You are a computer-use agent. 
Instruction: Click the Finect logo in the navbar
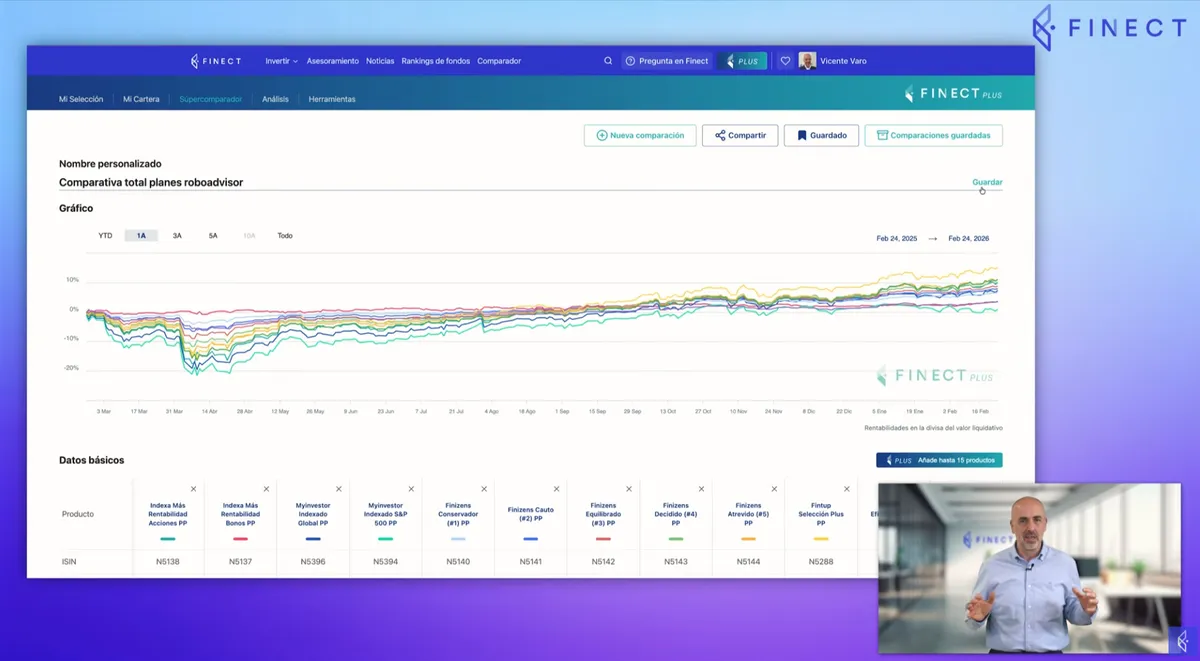tap(216, 61)
